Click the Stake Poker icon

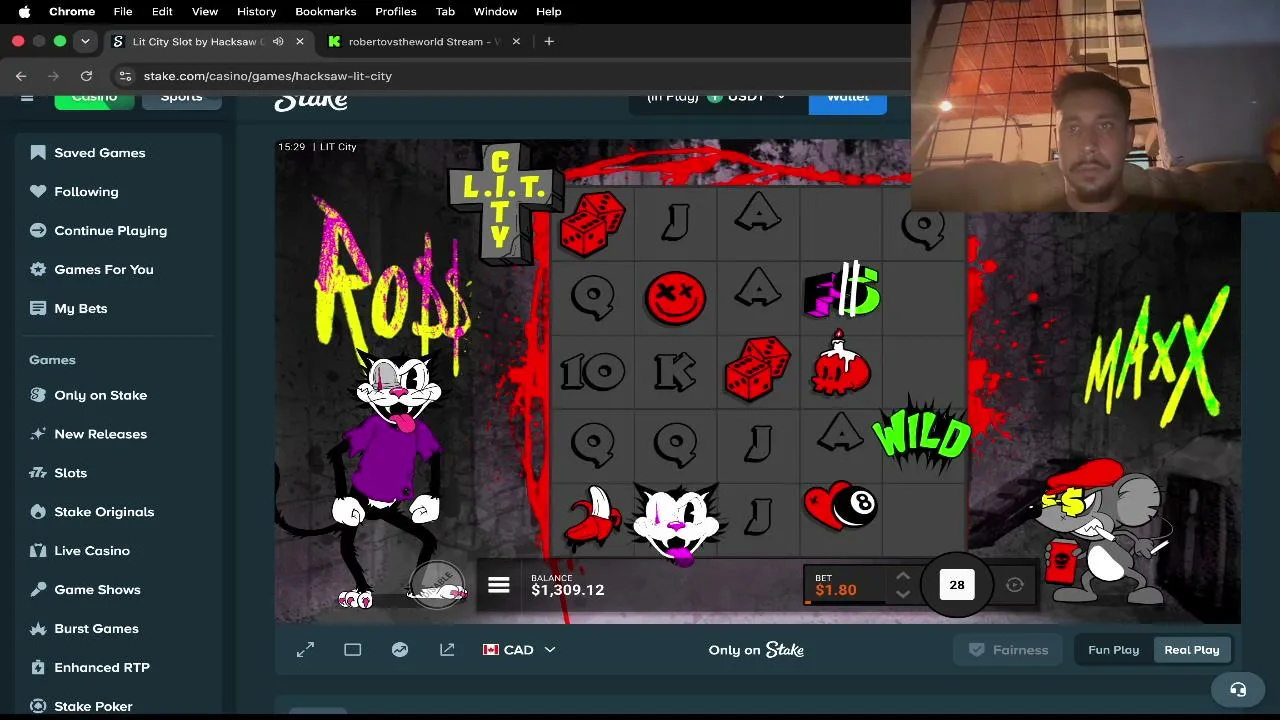pyautogui.click(x=38, y=707)
